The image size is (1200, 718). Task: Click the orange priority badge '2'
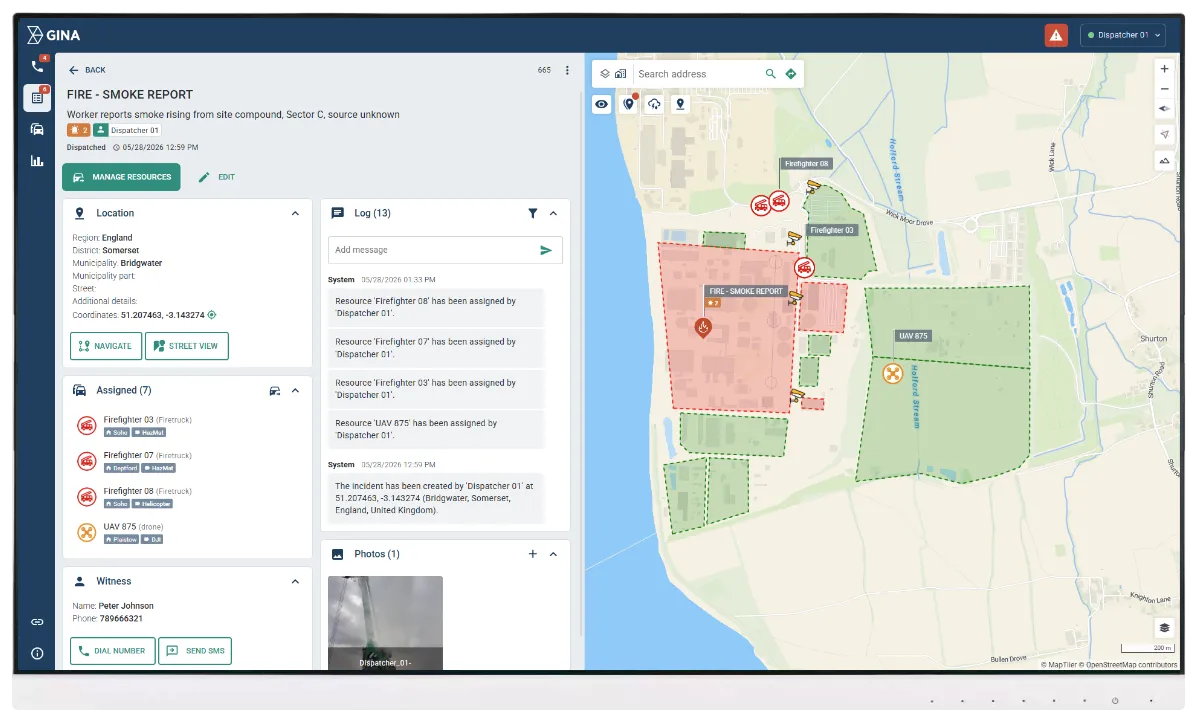point(79,130)
